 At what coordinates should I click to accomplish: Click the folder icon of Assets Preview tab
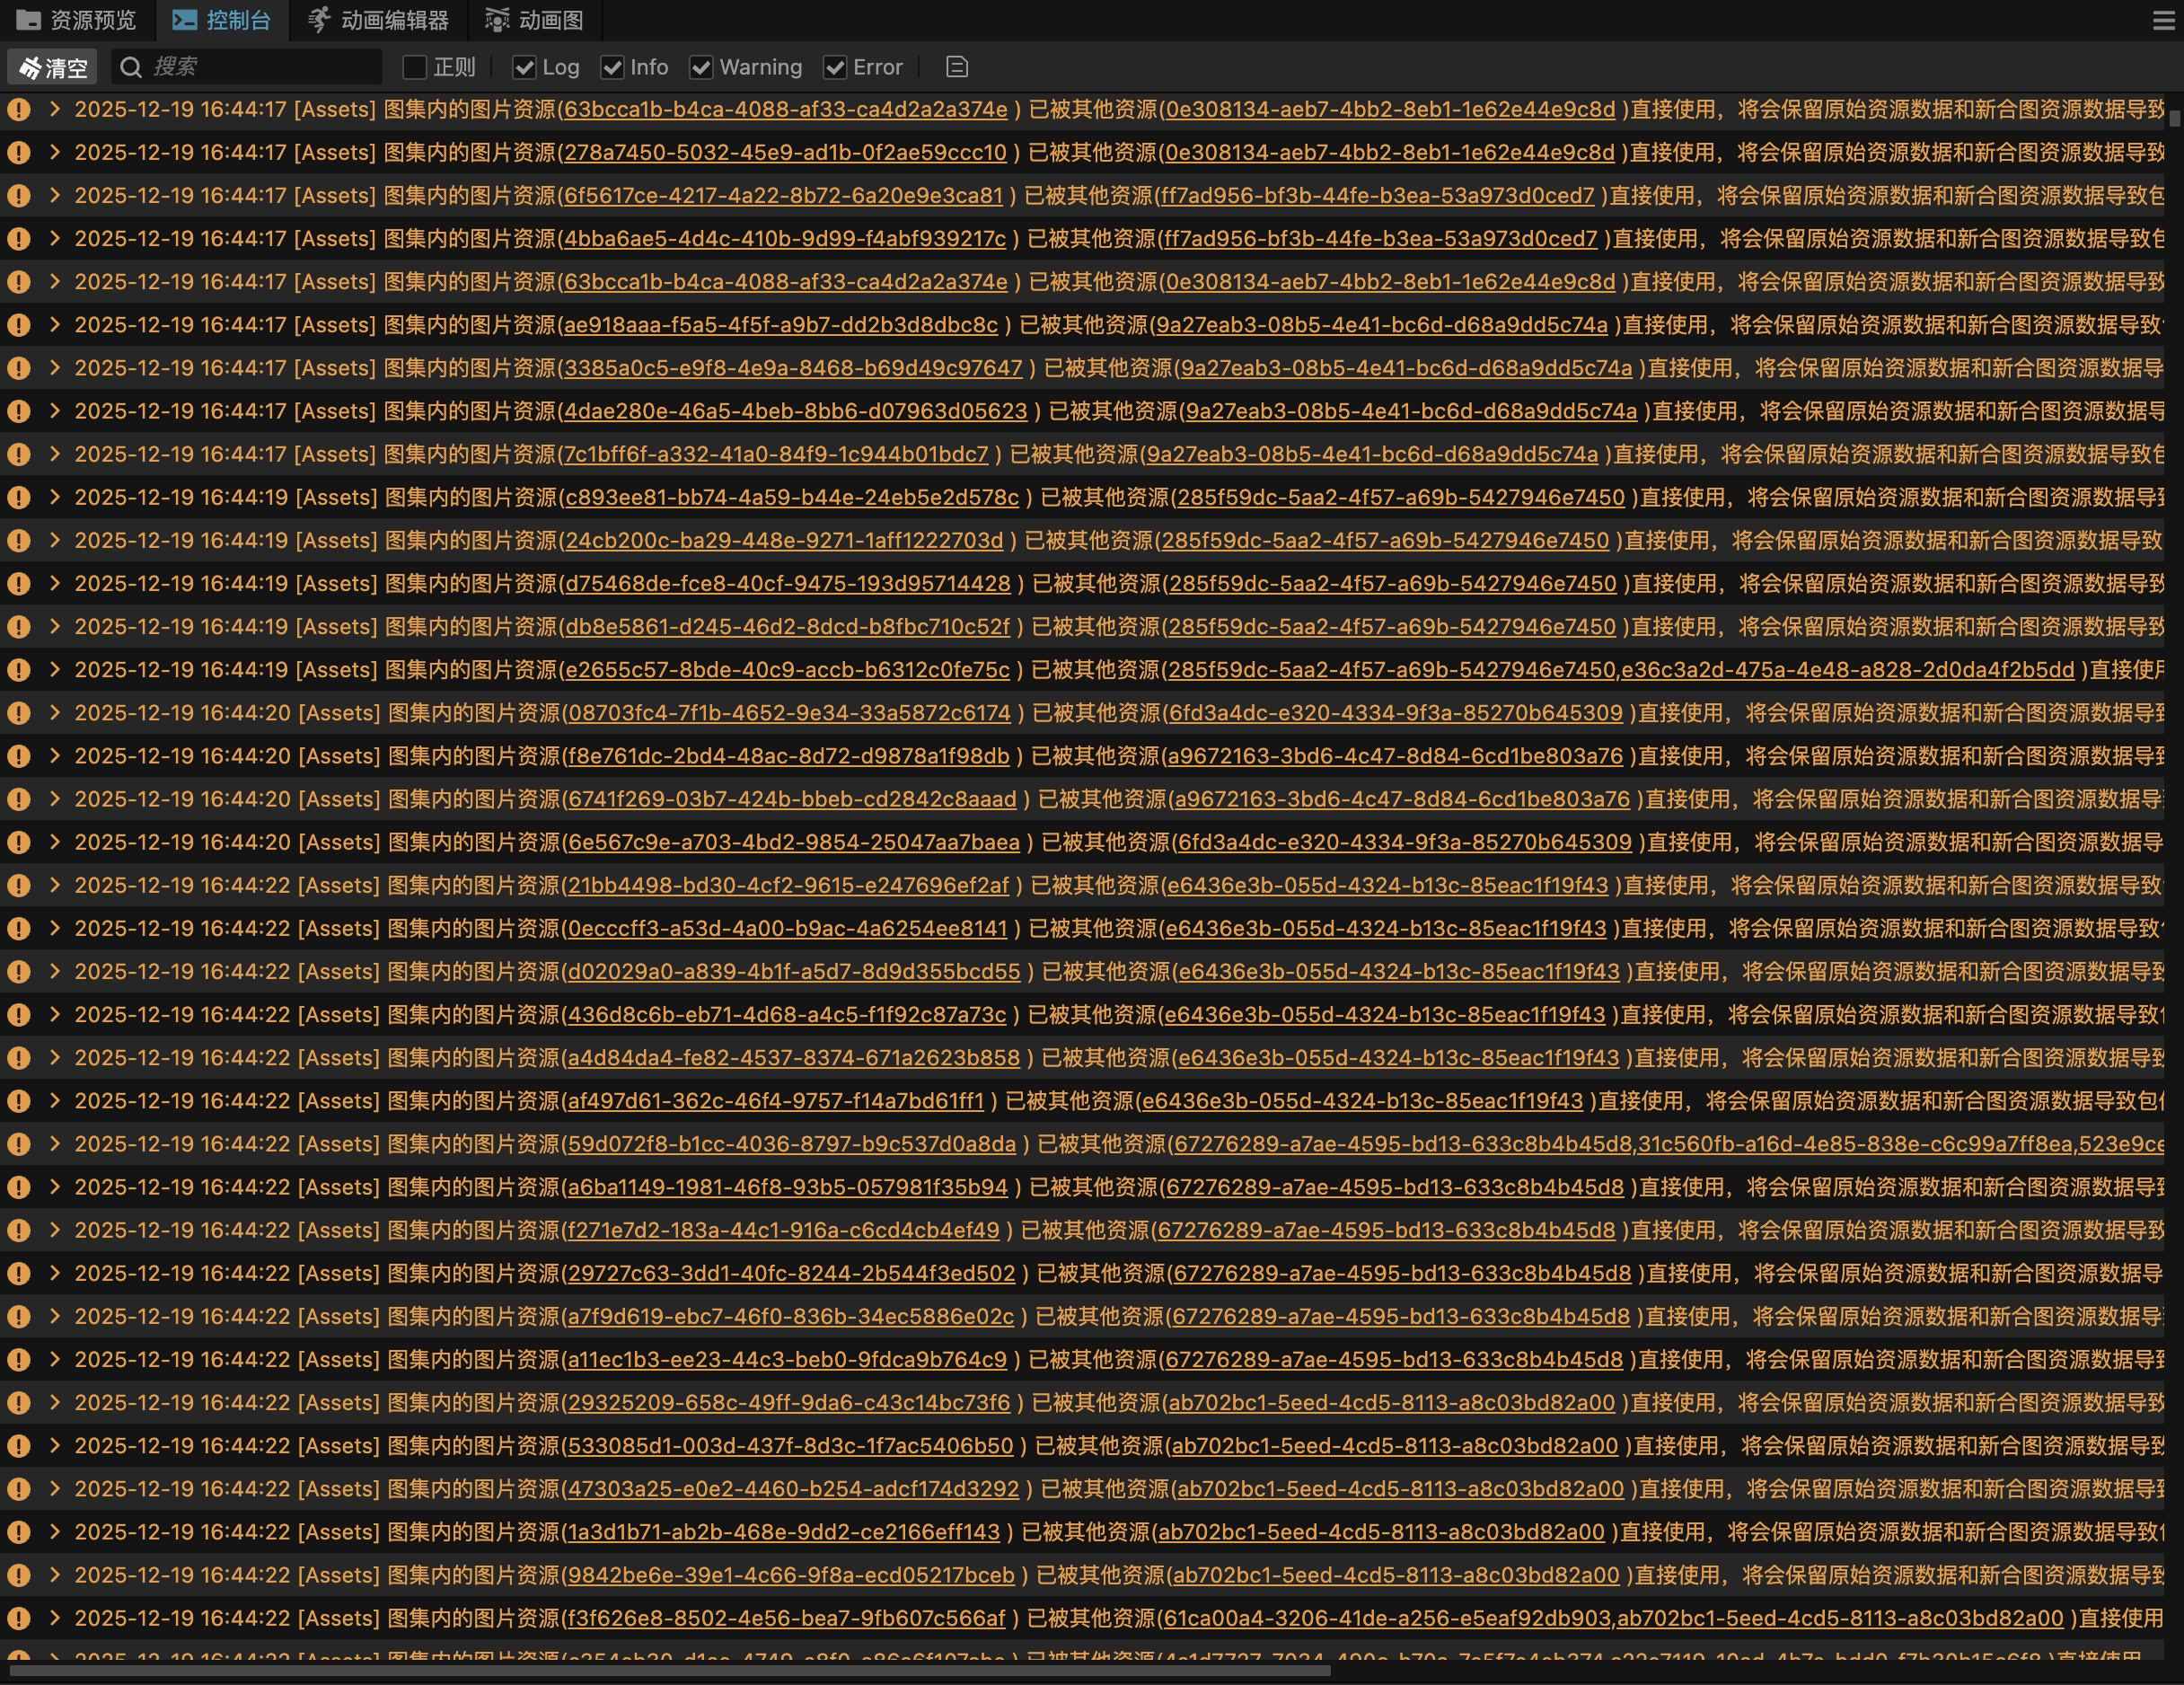pos(29,20)
